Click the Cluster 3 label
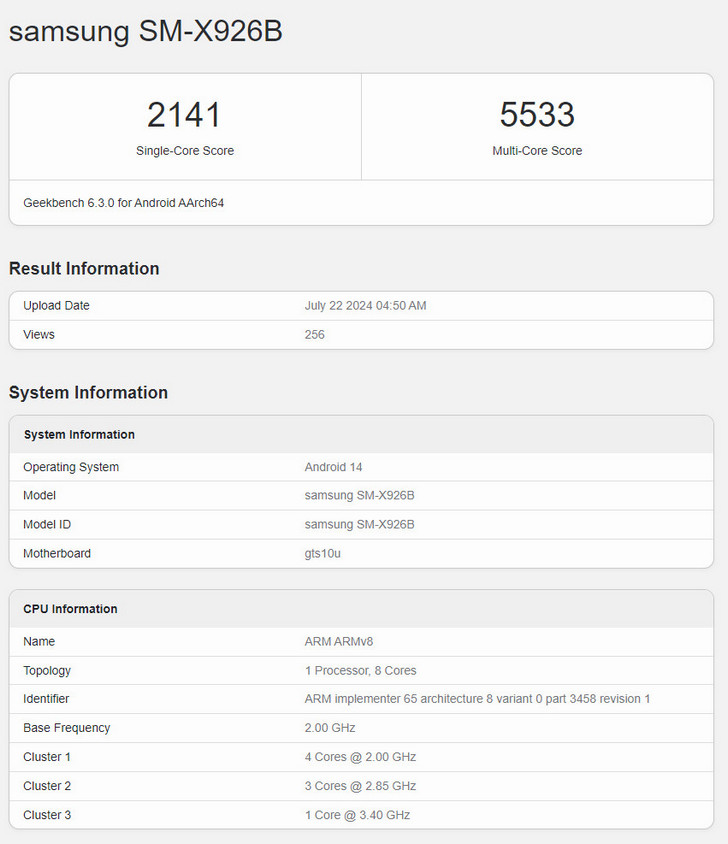Image resolution: width=728 pixels, height=844 pixels. coord(47,815)
